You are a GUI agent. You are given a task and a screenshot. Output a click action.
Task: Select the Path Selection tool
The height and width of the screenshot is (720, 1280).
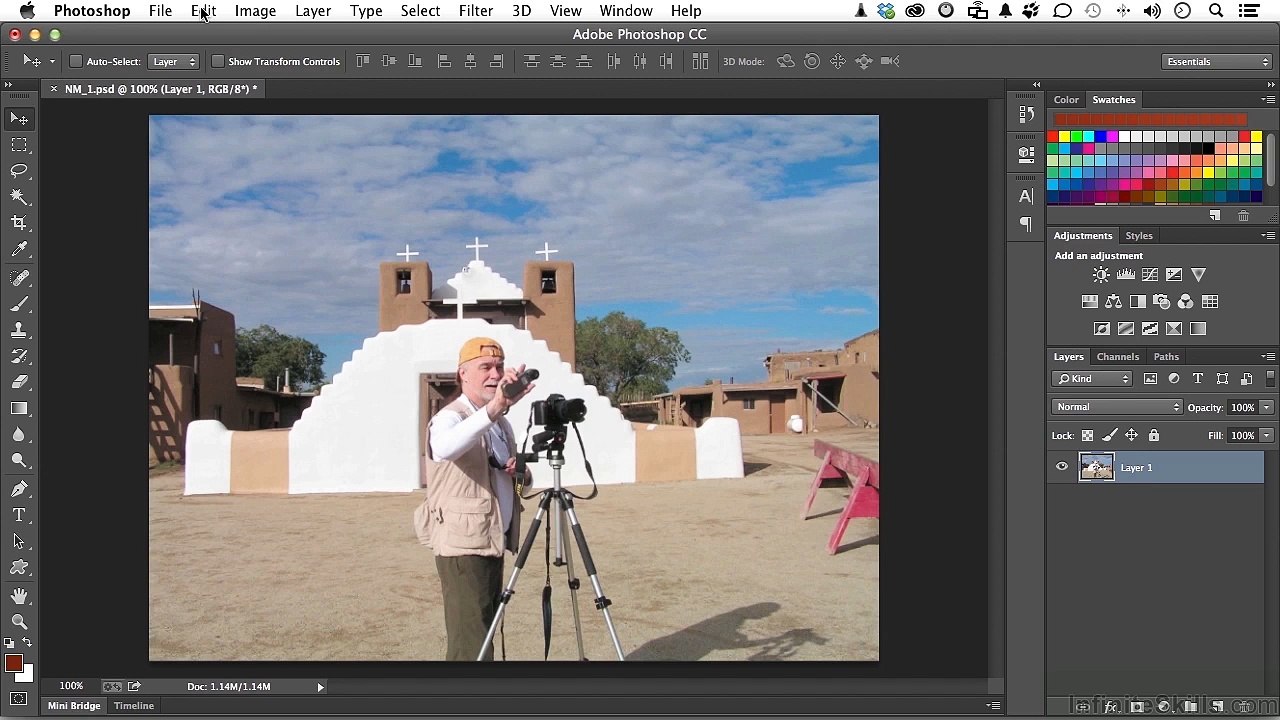coord(19,541)
